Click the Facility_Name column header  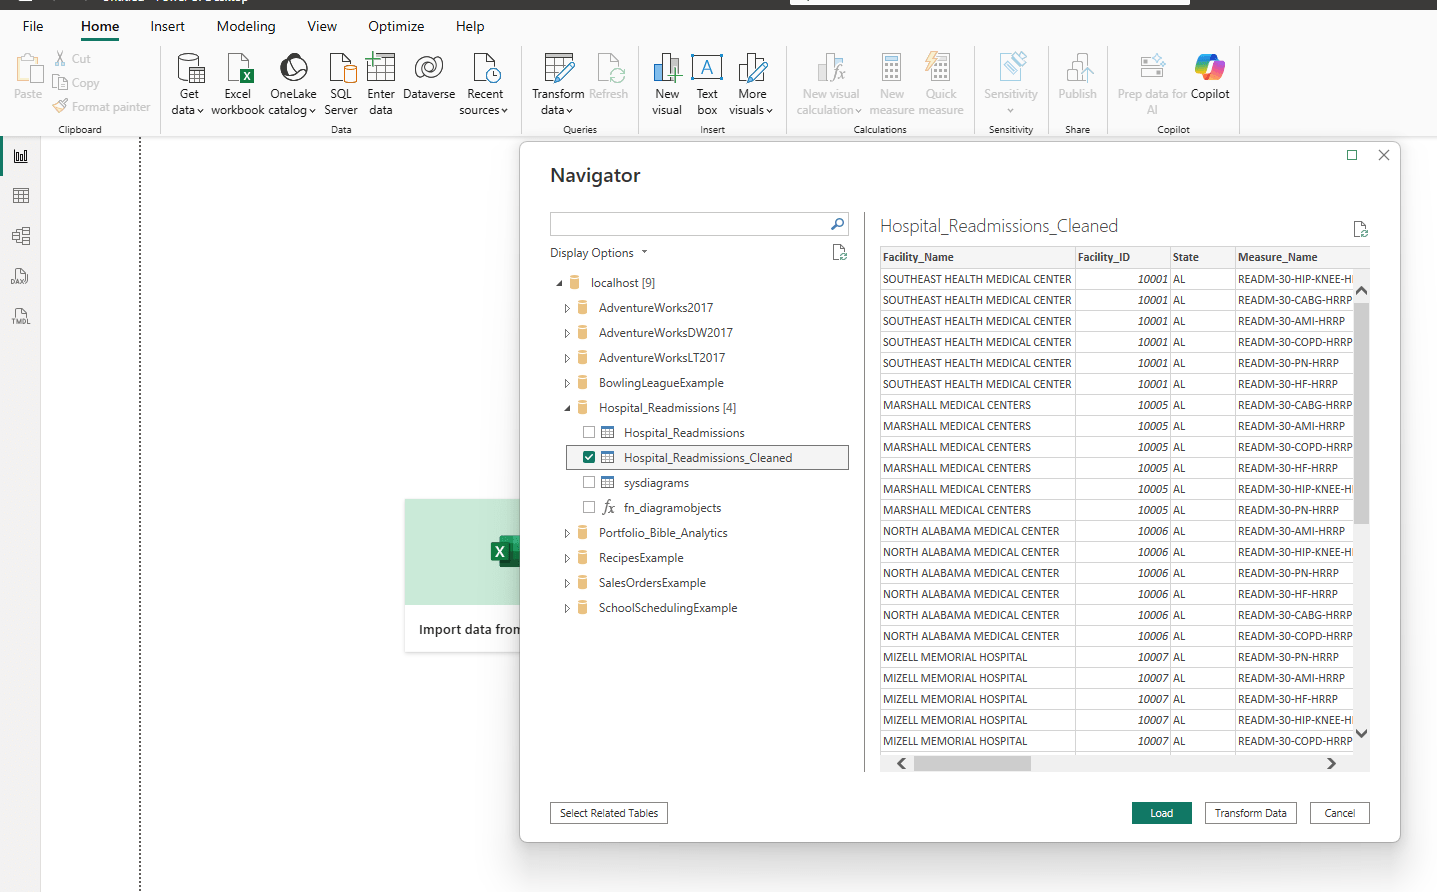click(x=977, y=257)
